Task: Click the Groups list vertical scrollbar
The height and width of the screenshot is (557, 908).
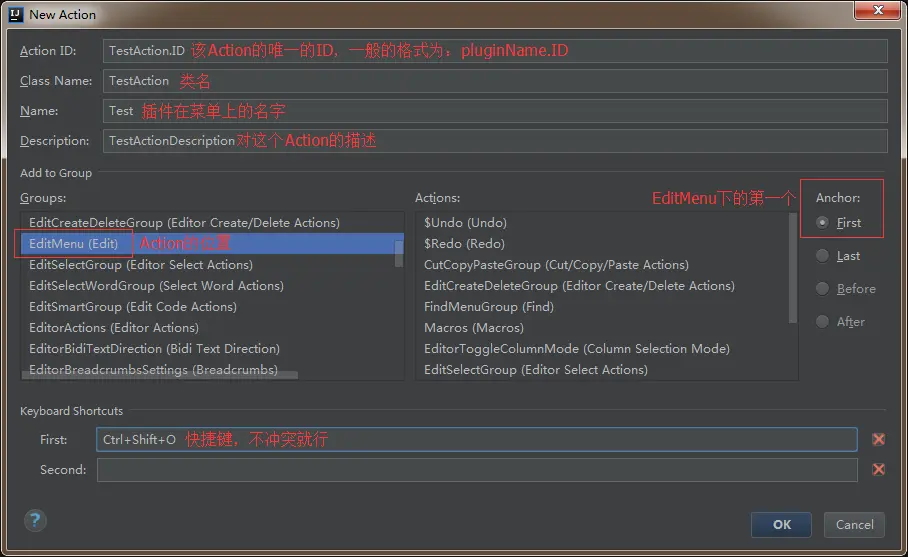Action: tap(399, 254)
